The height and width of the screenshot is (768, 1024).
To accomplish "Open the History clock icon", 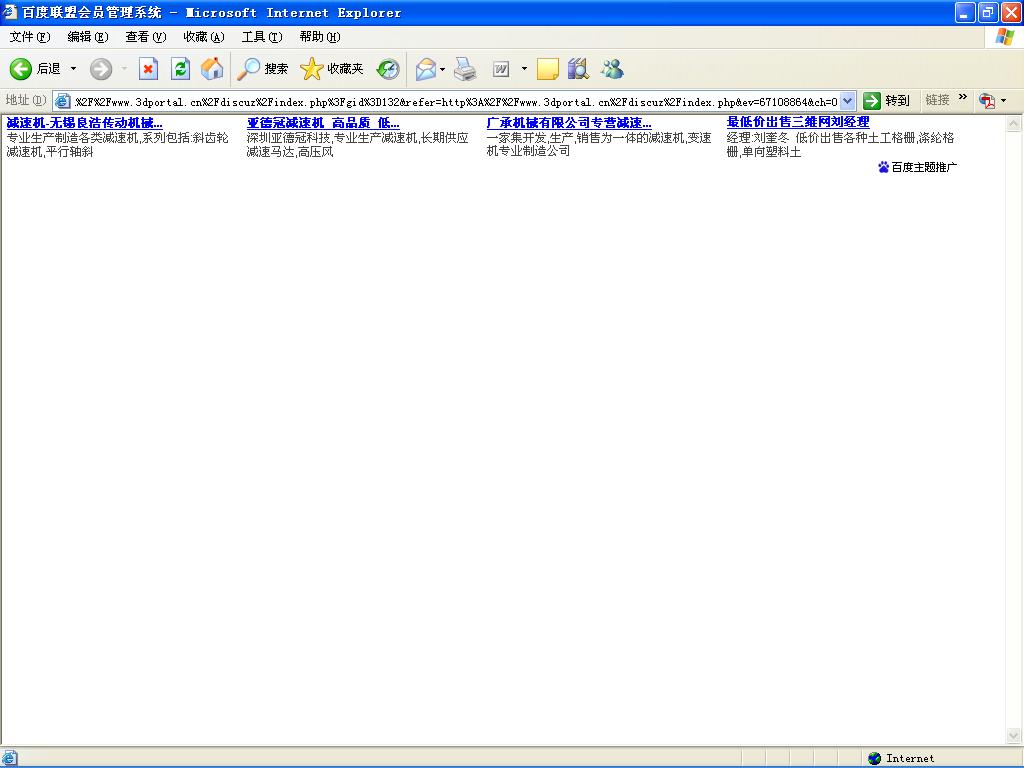I will click(388, 69).
